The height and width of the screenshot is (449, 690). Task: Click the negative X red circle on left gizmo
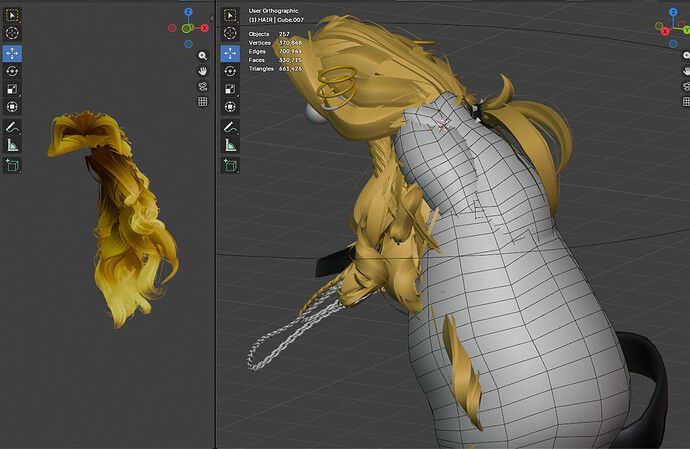click(172, 28)
